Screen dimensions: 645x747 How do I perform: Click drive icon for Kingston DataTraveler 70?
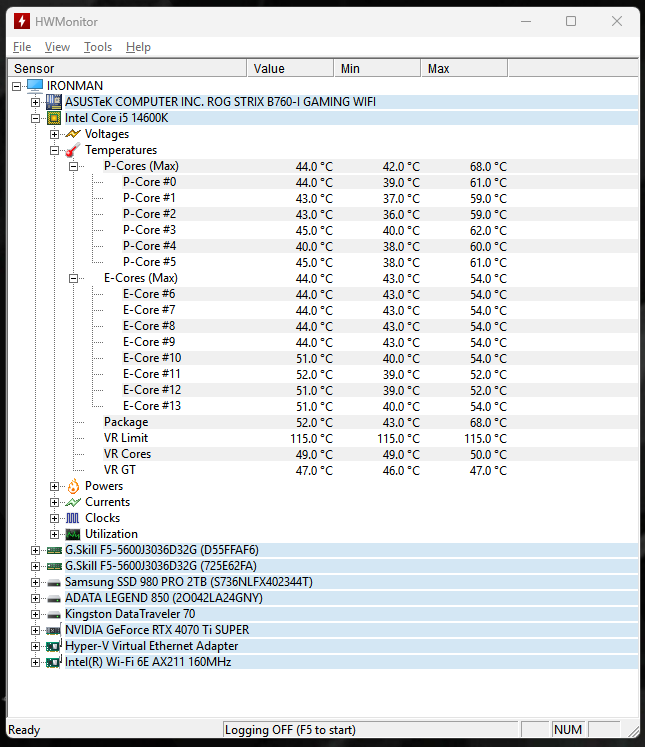[x=54, y=615]
